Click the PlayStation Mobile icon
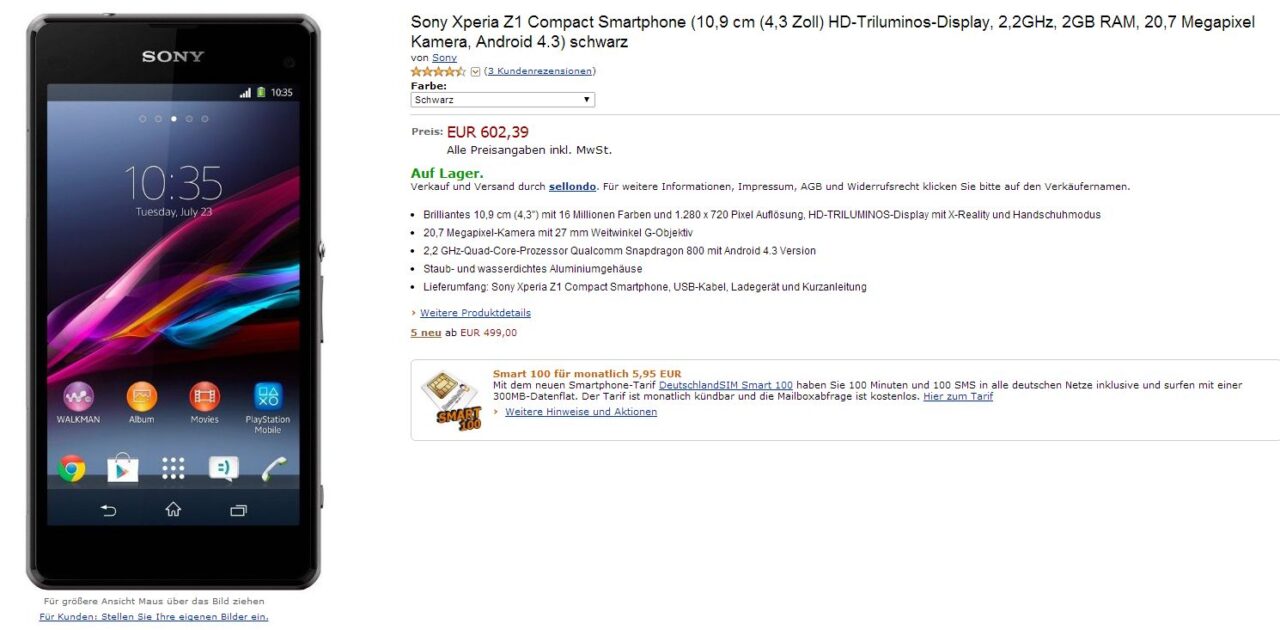Image resolution: width=1280 pixels, height=630 pixels. click(x=268, y=397)
